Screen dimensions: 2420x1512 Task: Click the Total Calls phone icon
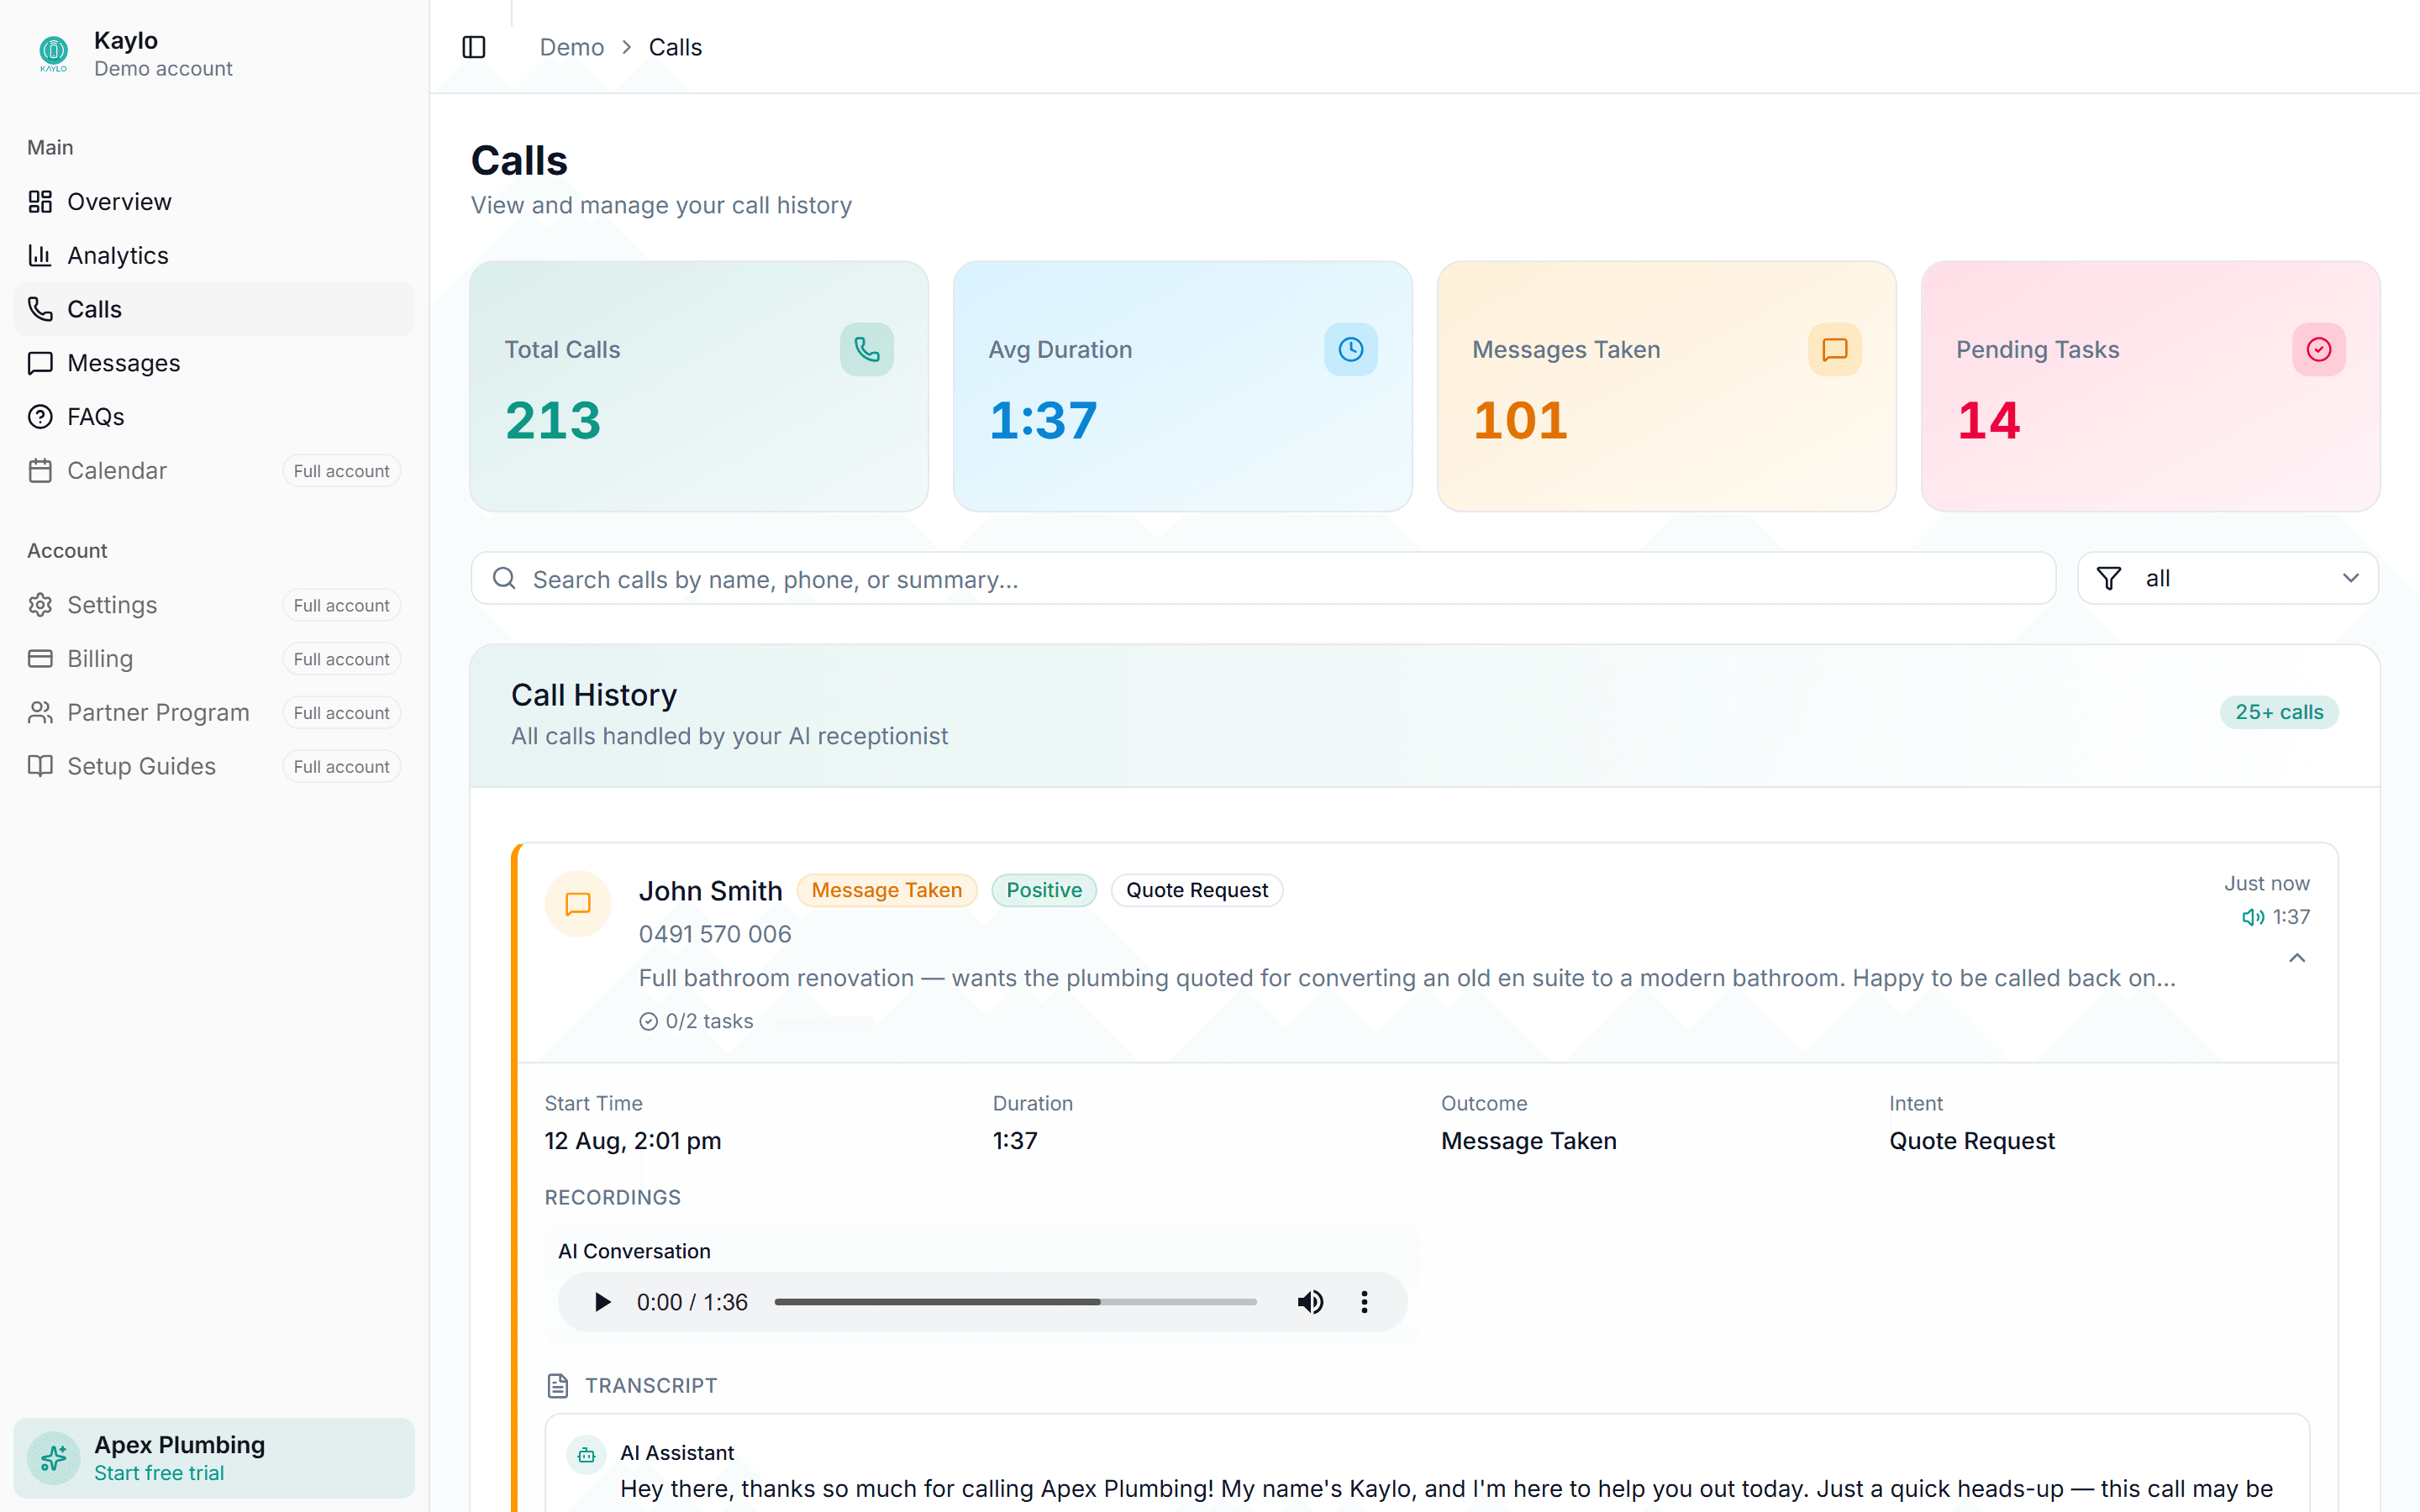pos(866,349)
